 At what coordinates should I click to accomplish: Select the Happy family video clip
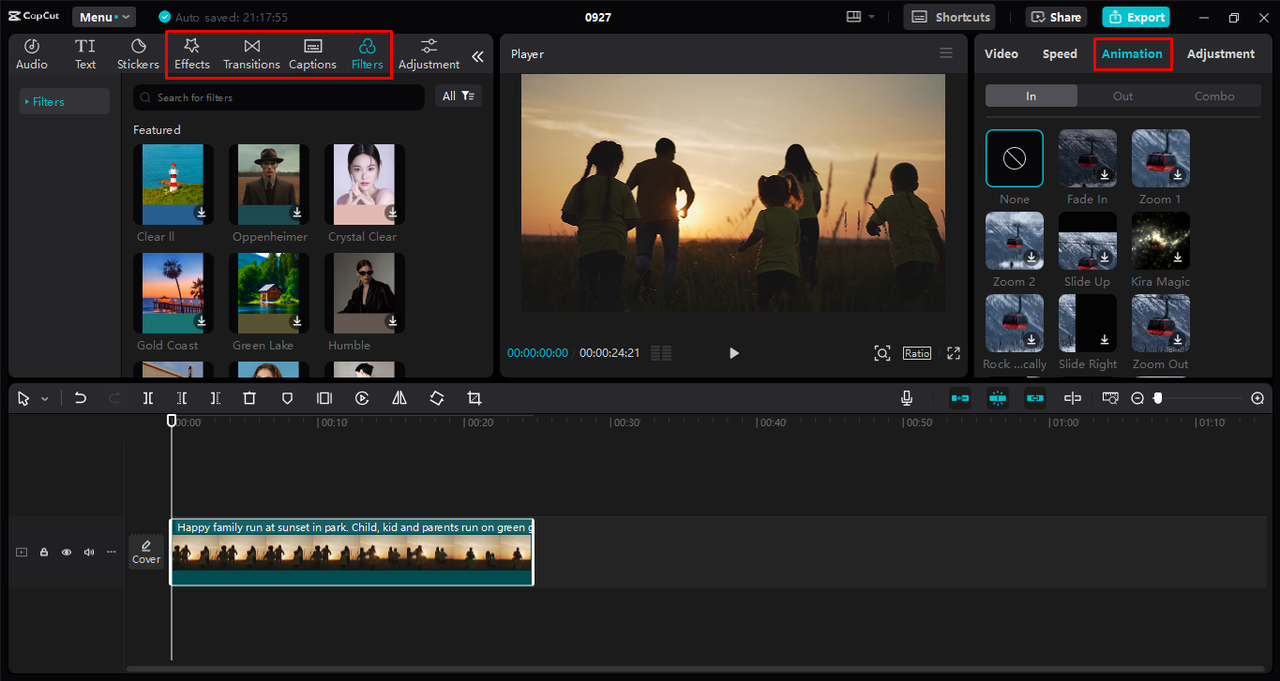[x=352, y=552]
